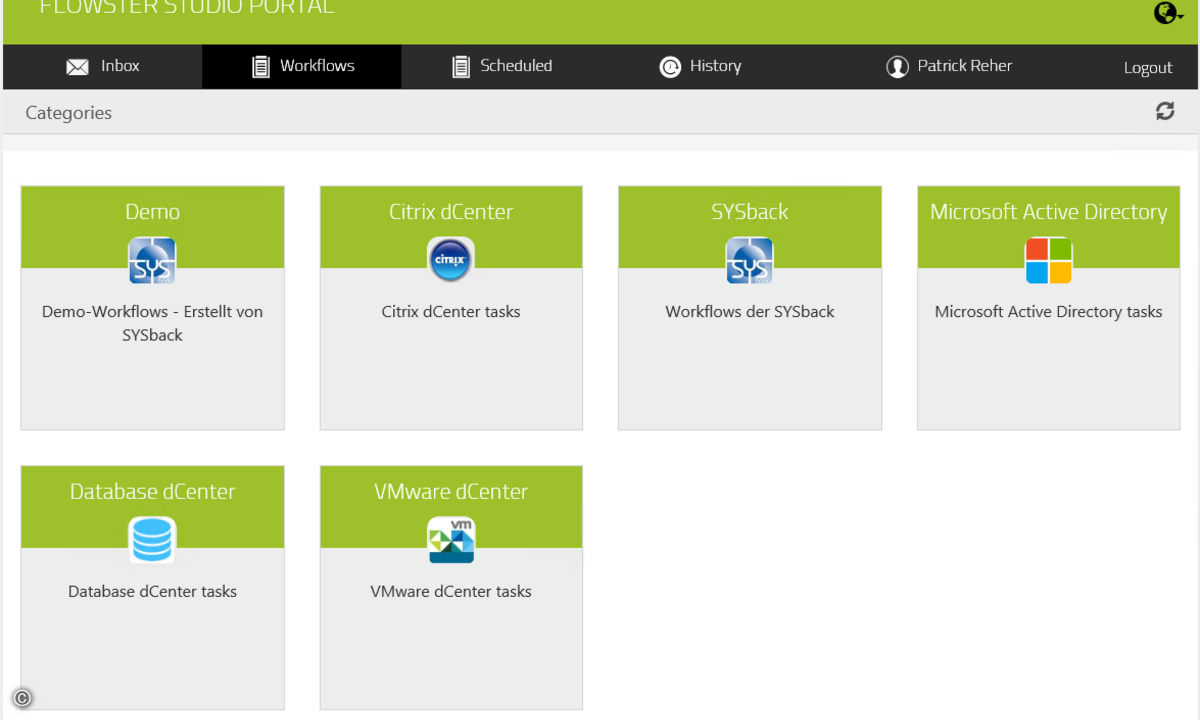The height and width of the screenshot is (720, 1200).
Task: Click the Flowster Studio Portal title
Action: click(x=187, y=8)
